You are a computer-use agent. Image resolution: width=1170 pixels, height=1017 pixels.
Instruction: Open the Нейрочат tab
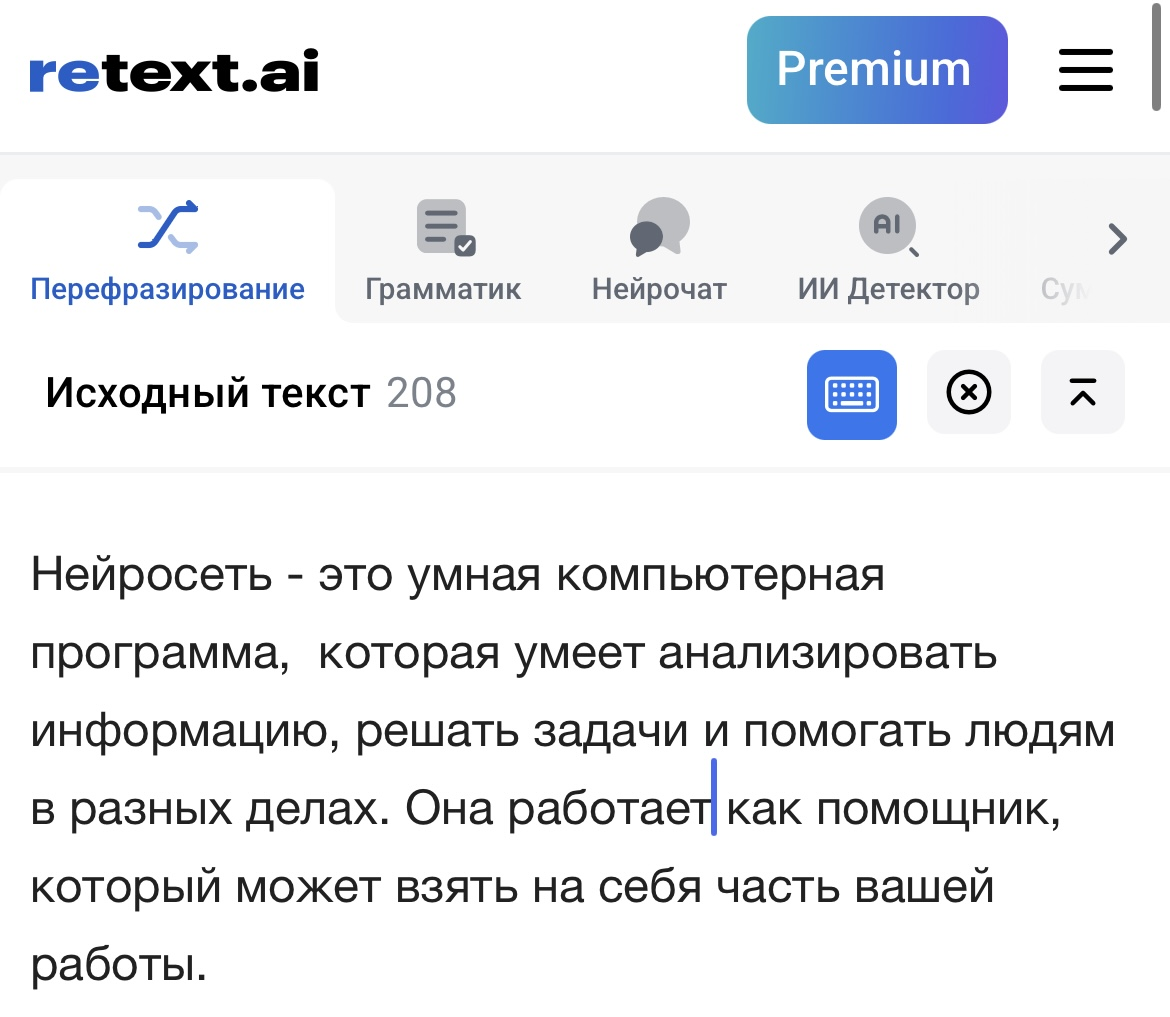click(659, 290)
